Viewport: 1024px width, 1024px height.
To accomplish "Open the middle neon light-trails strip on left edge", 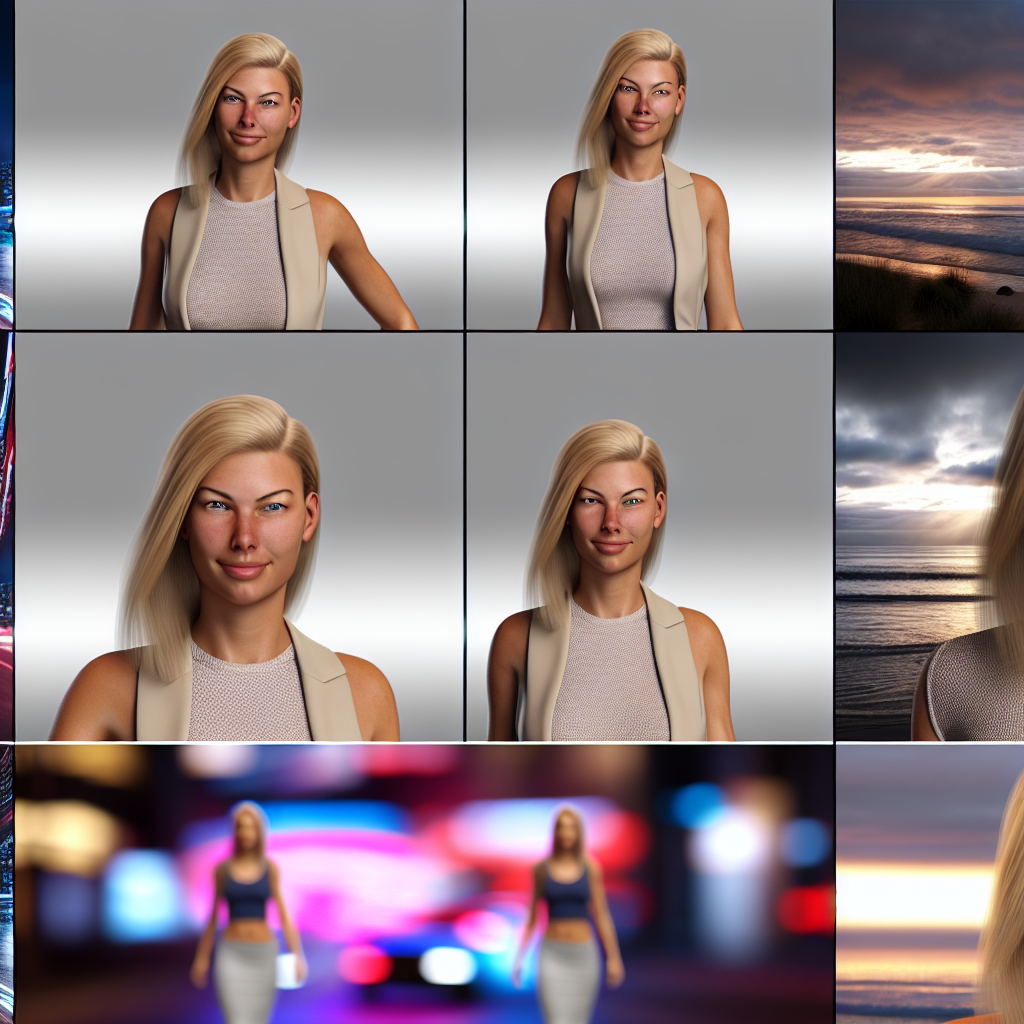I will click(6, 536).
